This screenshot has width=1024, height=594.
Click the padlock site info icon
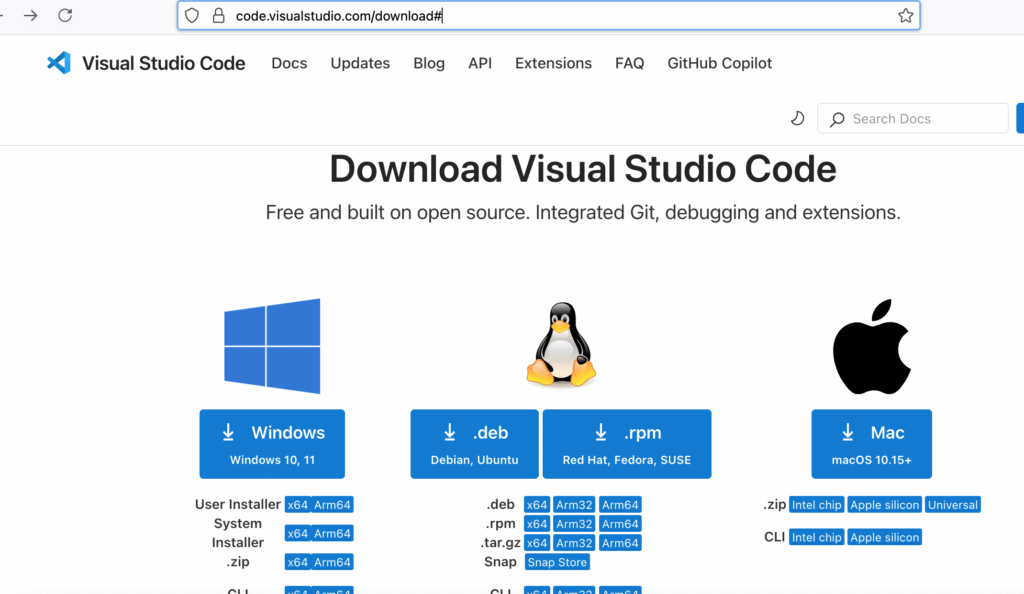pyautogui.click(x=218, y=16)
